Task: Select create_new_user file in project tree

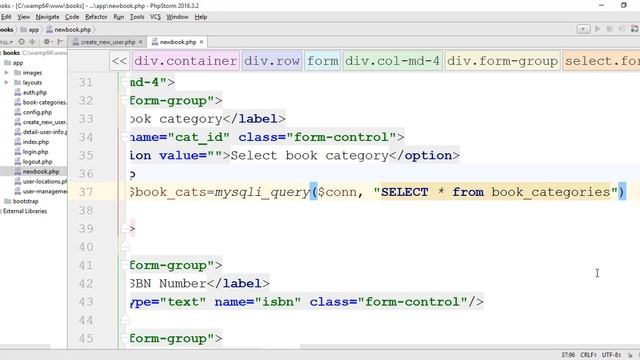Action: click(x=40, y=122)
